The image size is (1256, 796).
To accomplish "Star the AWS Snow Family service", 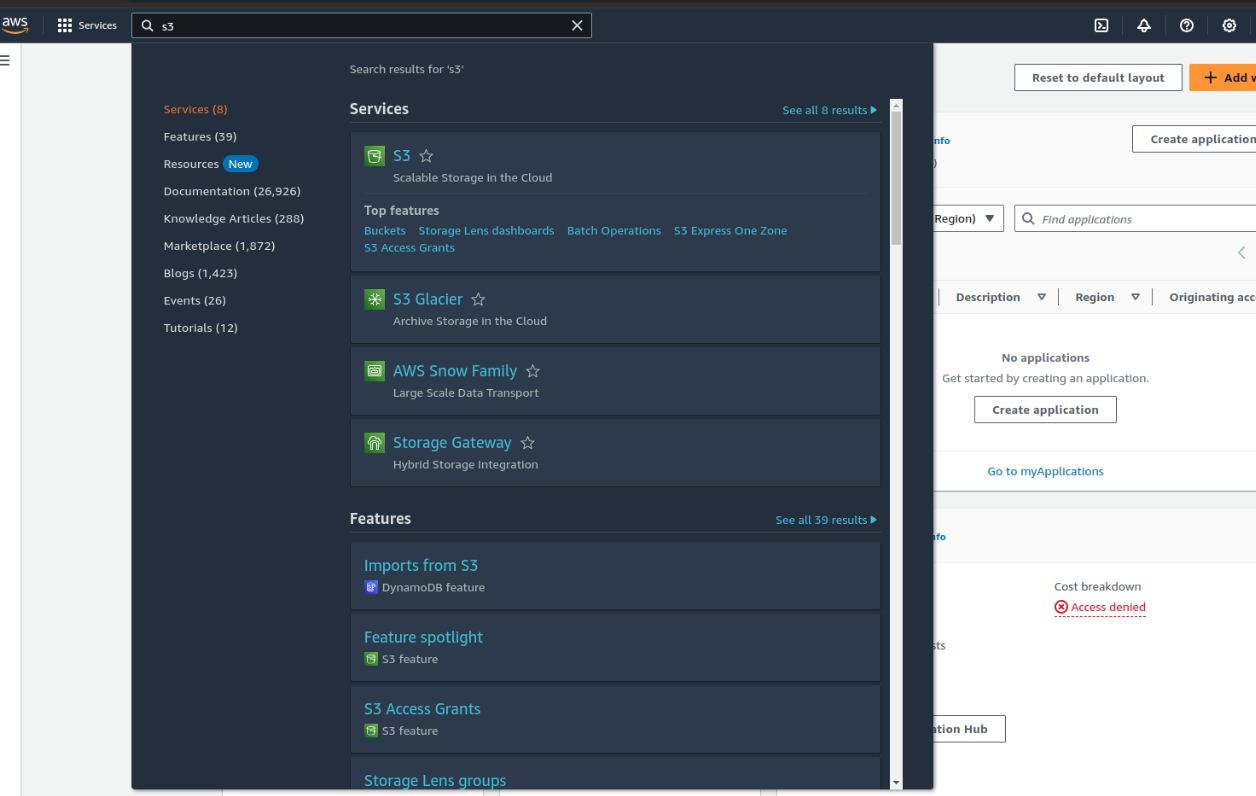I will tap(532, 370).
